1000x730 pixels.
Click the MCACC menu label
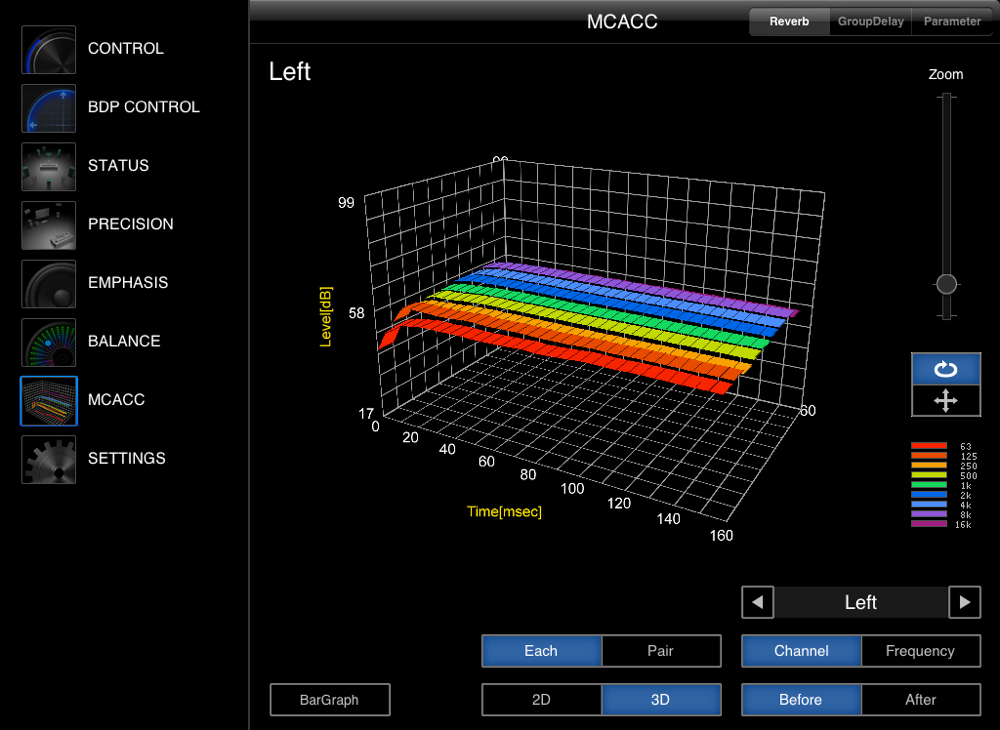tap(117, 400)
